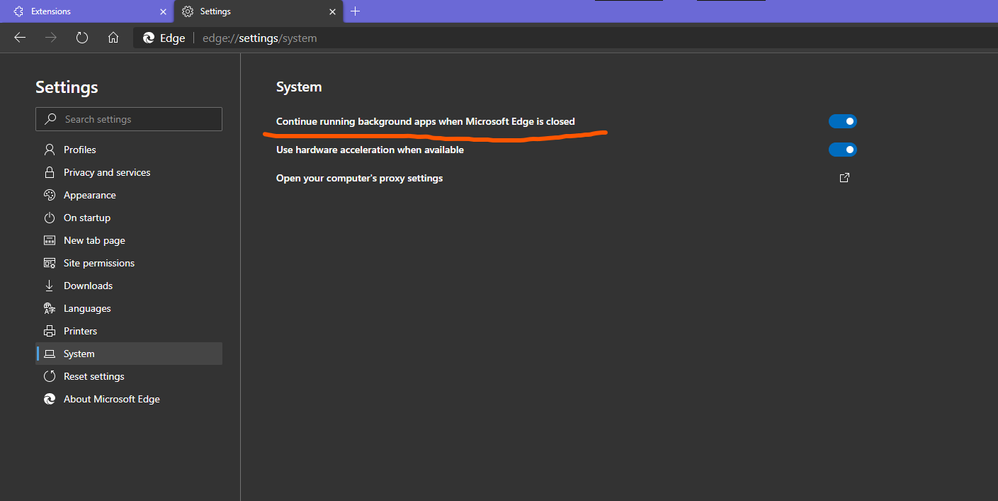Click the Printers icon
This screenshot has height=501, width=998.
point(49,331)
